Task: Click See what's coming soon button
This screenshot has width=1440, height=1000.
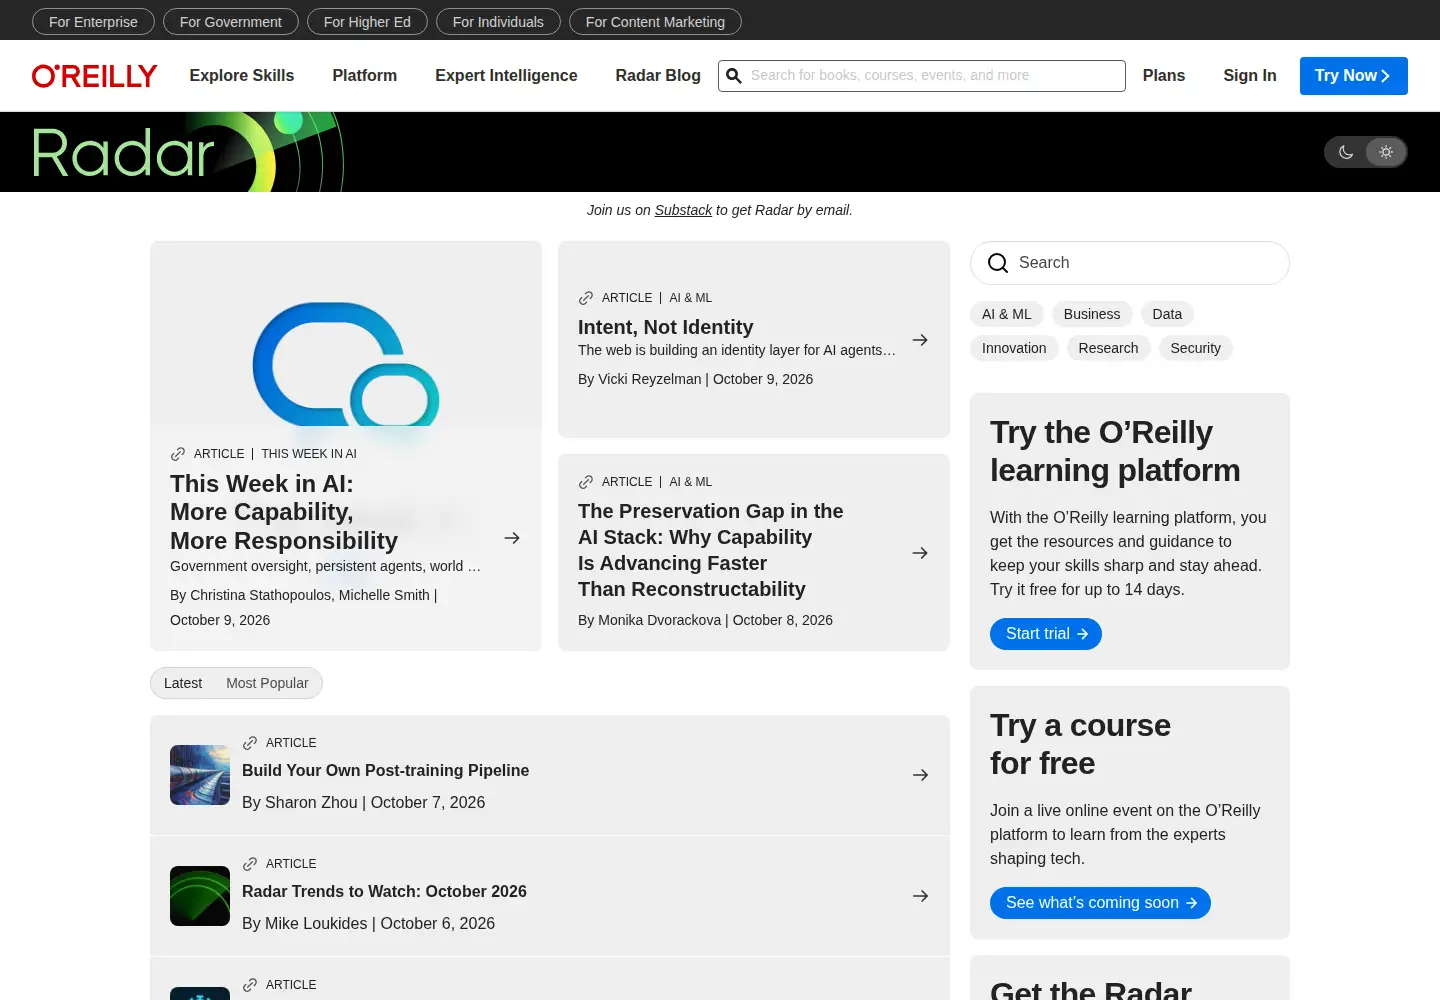Action: pos(1100,903)
